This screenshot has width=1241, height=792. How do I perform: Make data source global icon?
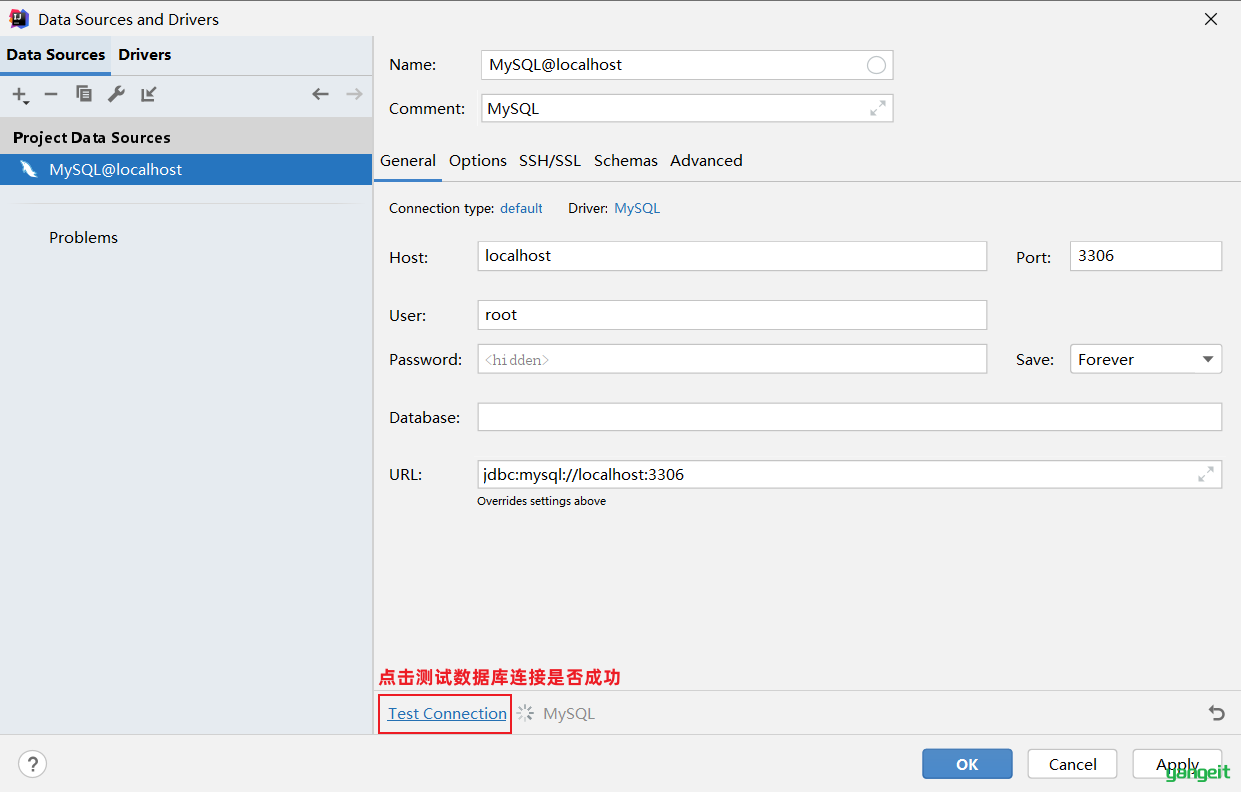[x=149, y=94]
